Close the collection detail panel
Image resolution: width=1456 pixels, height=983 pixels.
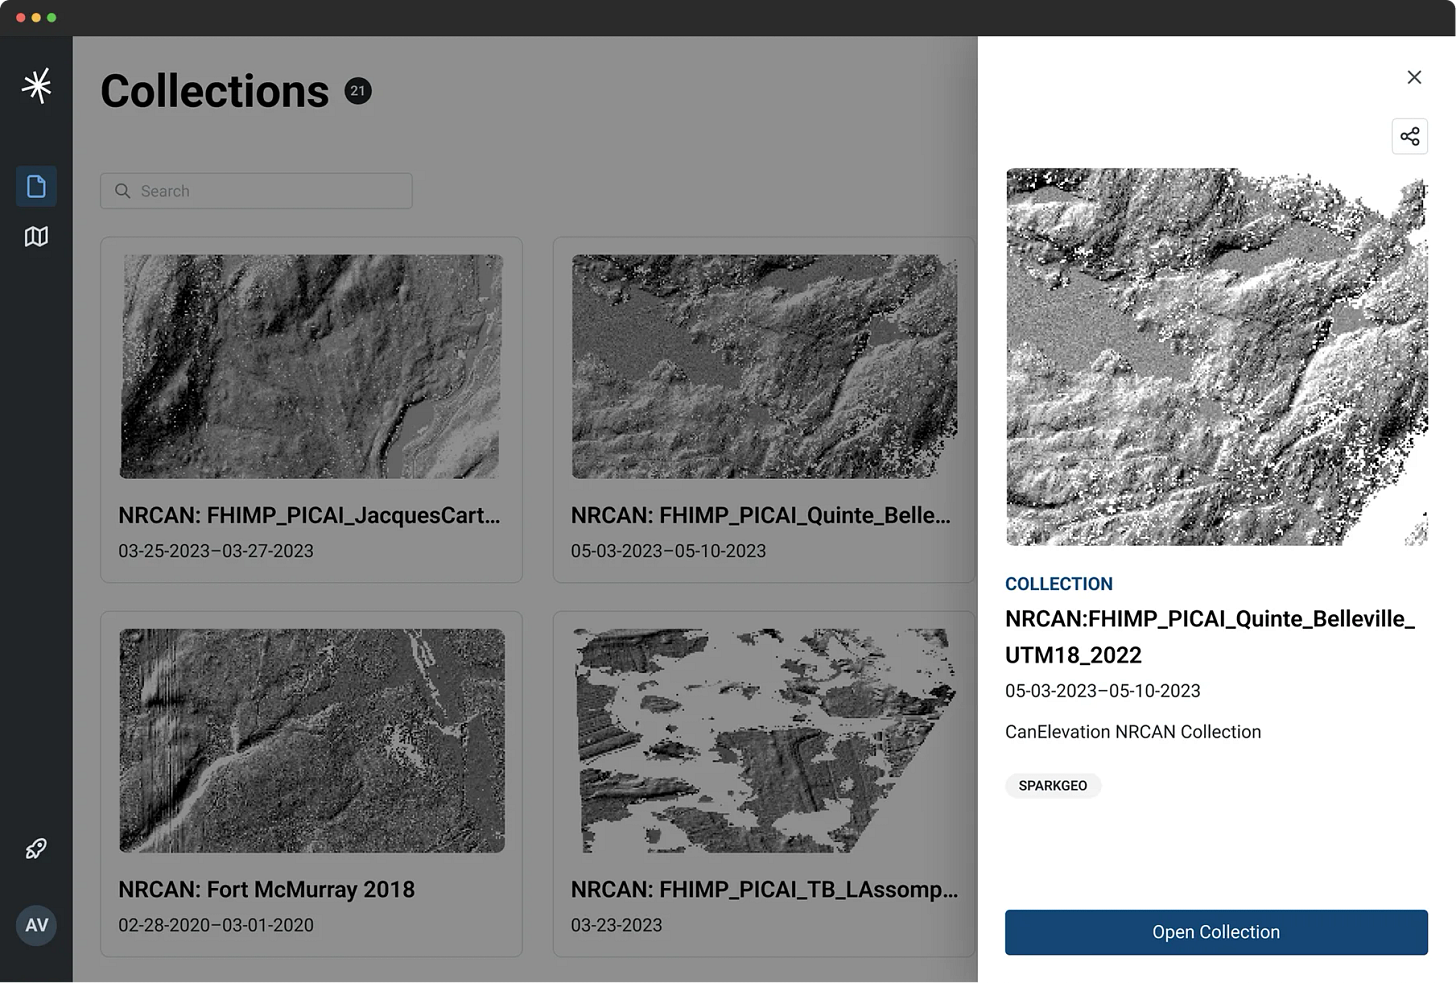pyautogui.click(x=1414, y=77)
